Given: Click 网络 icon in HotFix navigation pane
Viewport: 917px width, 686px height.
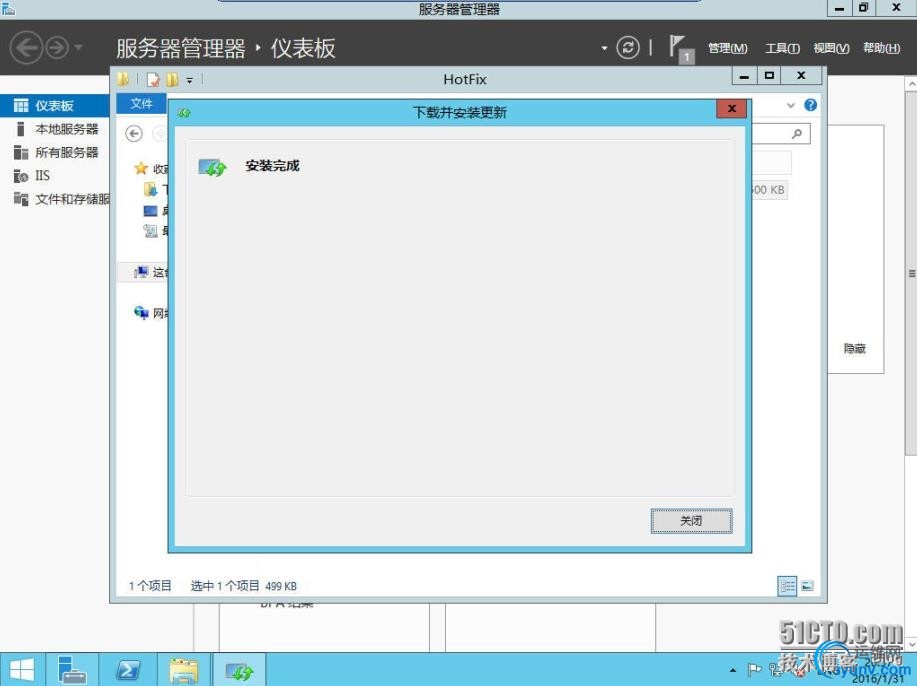Looking at the screenshot, I should pyautogui.click(x=141, y=313).
